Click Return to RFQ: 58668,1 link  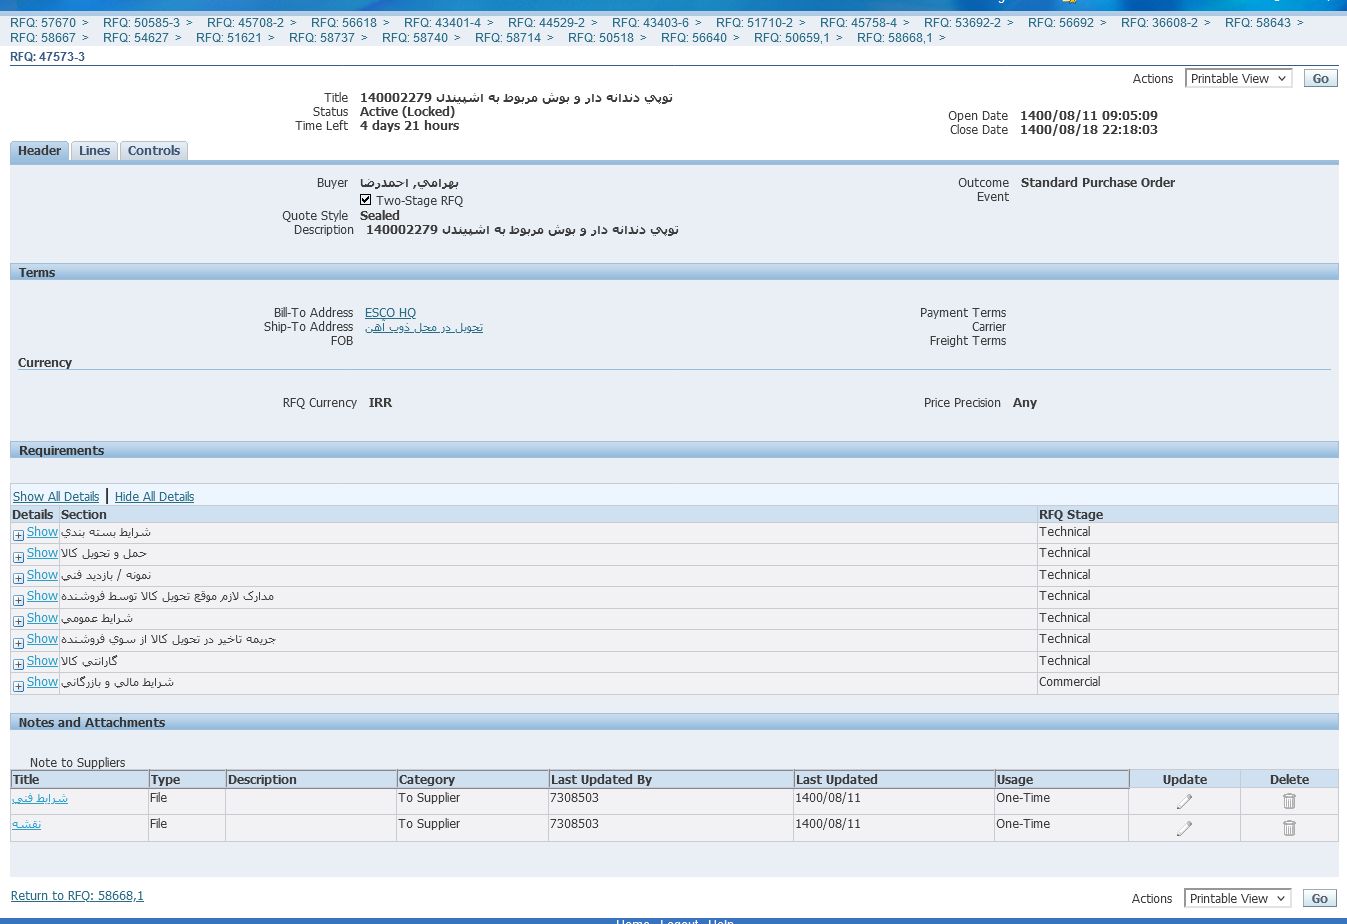[77, 896]
